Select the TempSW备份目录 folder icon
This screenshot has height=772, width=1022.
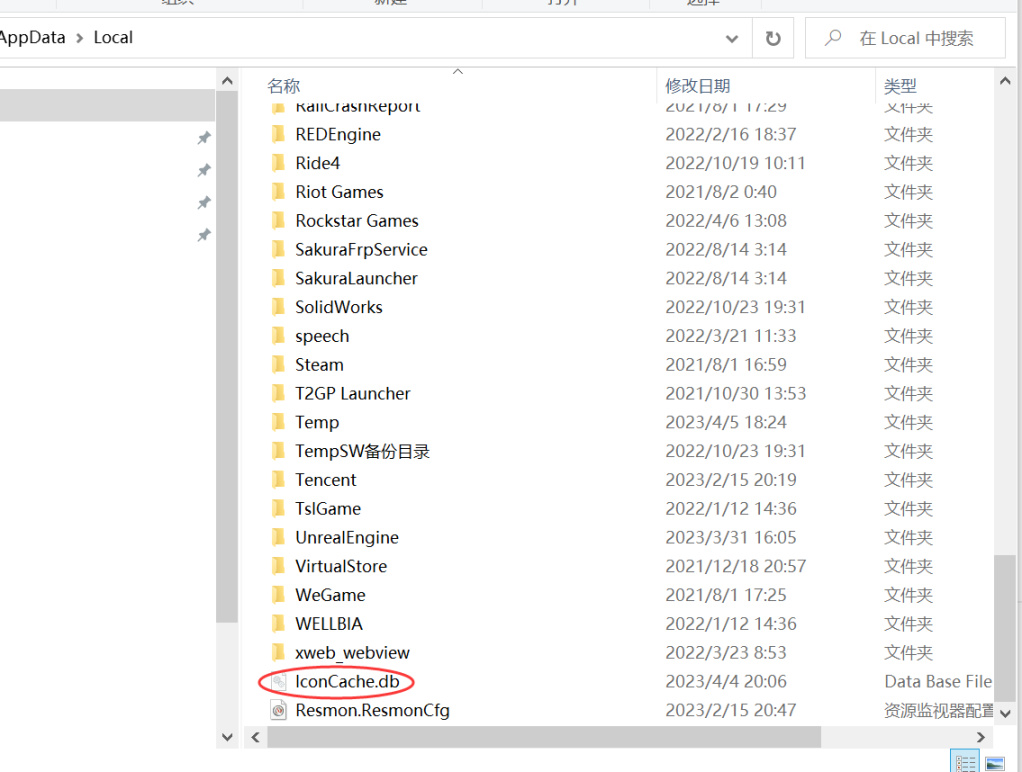coord(278,451)
